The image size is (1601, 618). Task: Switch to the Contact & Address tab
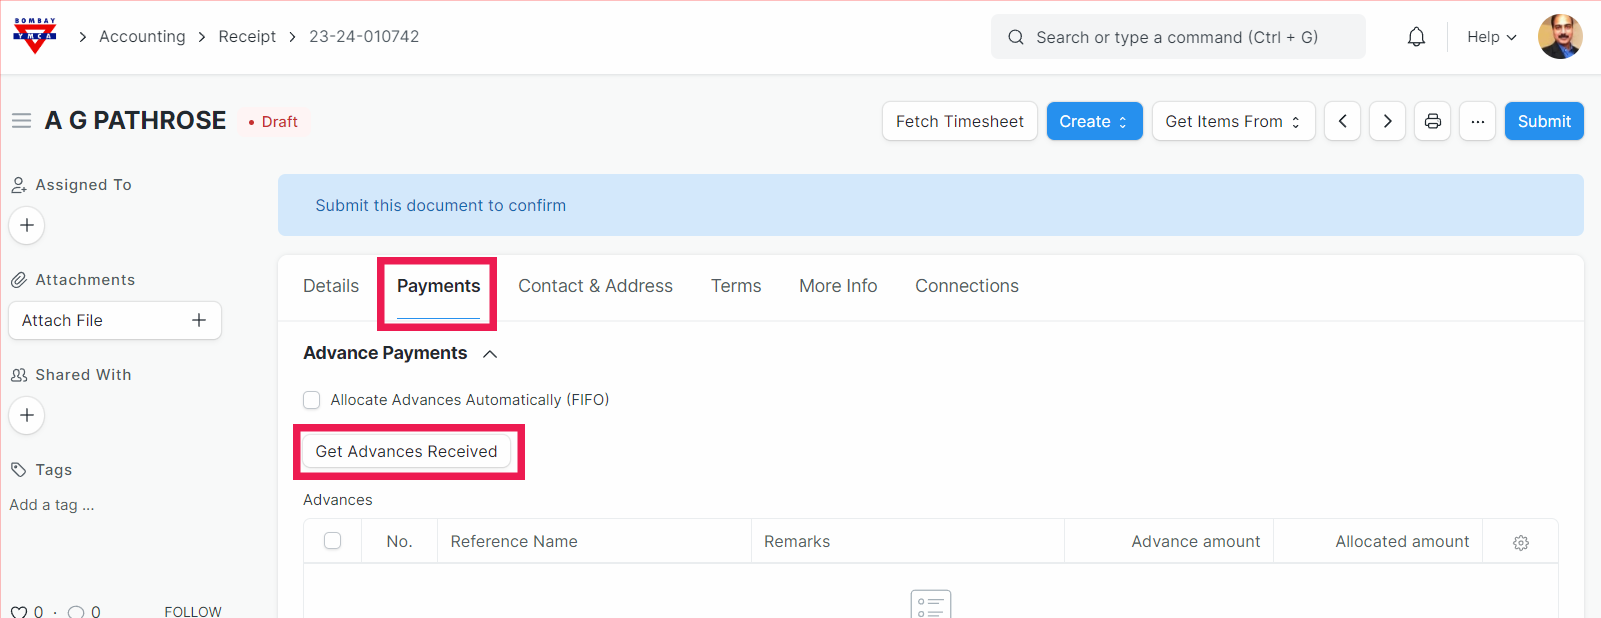tap(595, 286)
